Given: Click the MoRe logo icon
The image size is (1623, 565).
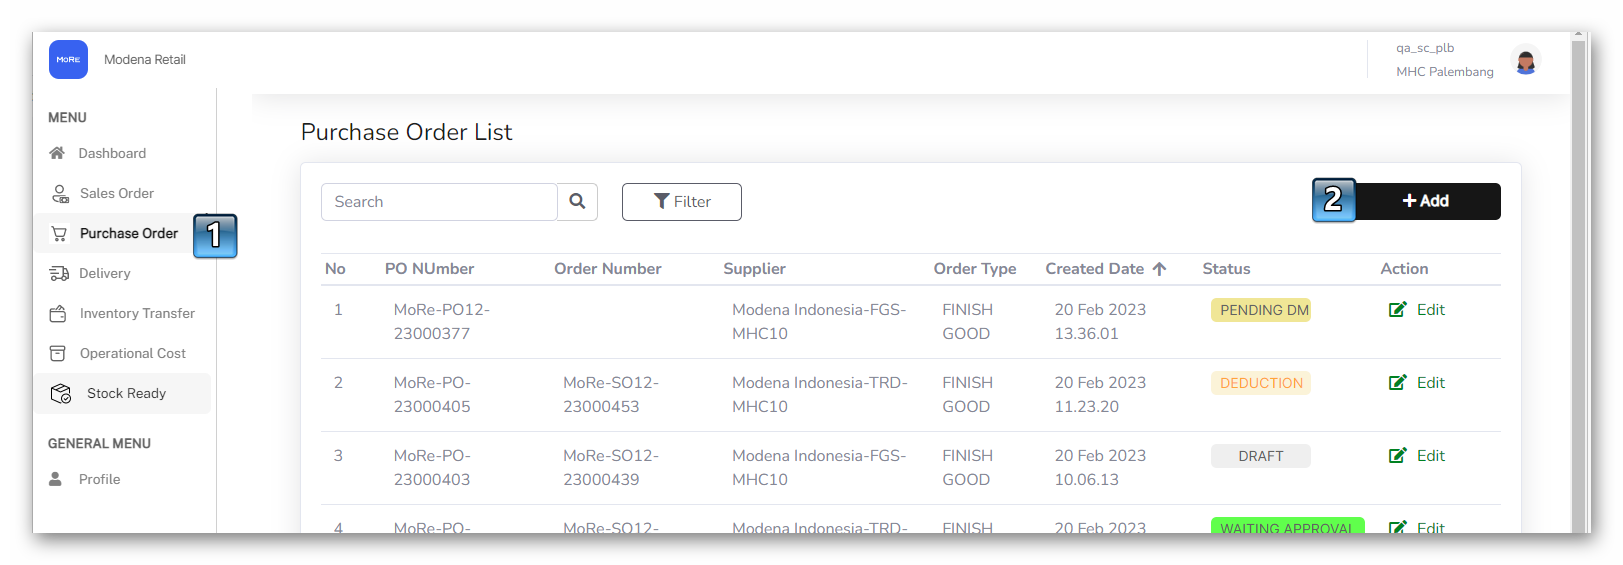Looking at the screenshot, I should [x=68, y=60].
